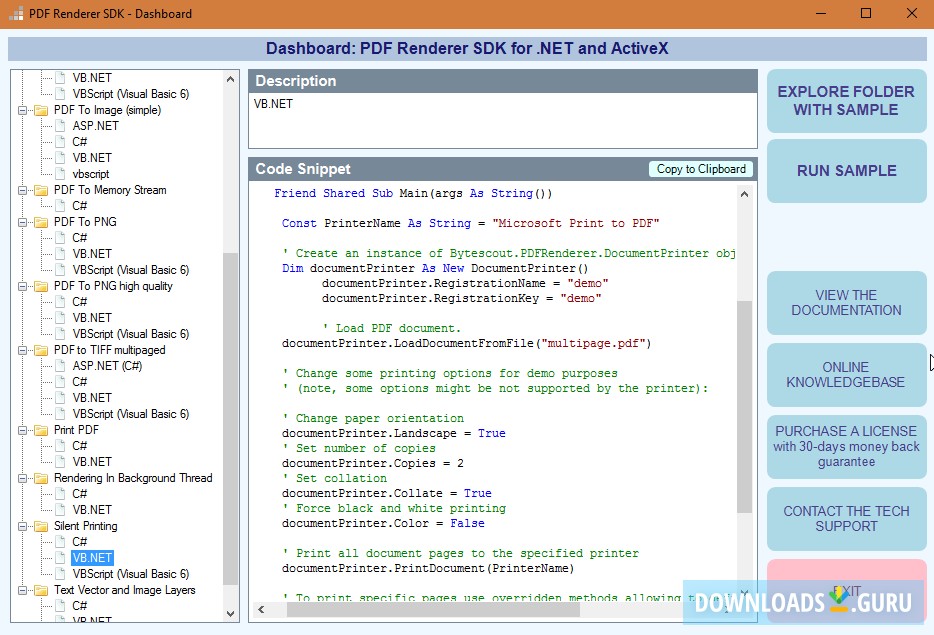The height and width of the screenshot is (635, 934).
Task: Copy code snippet to clipboard
Action: pos(701,169)
